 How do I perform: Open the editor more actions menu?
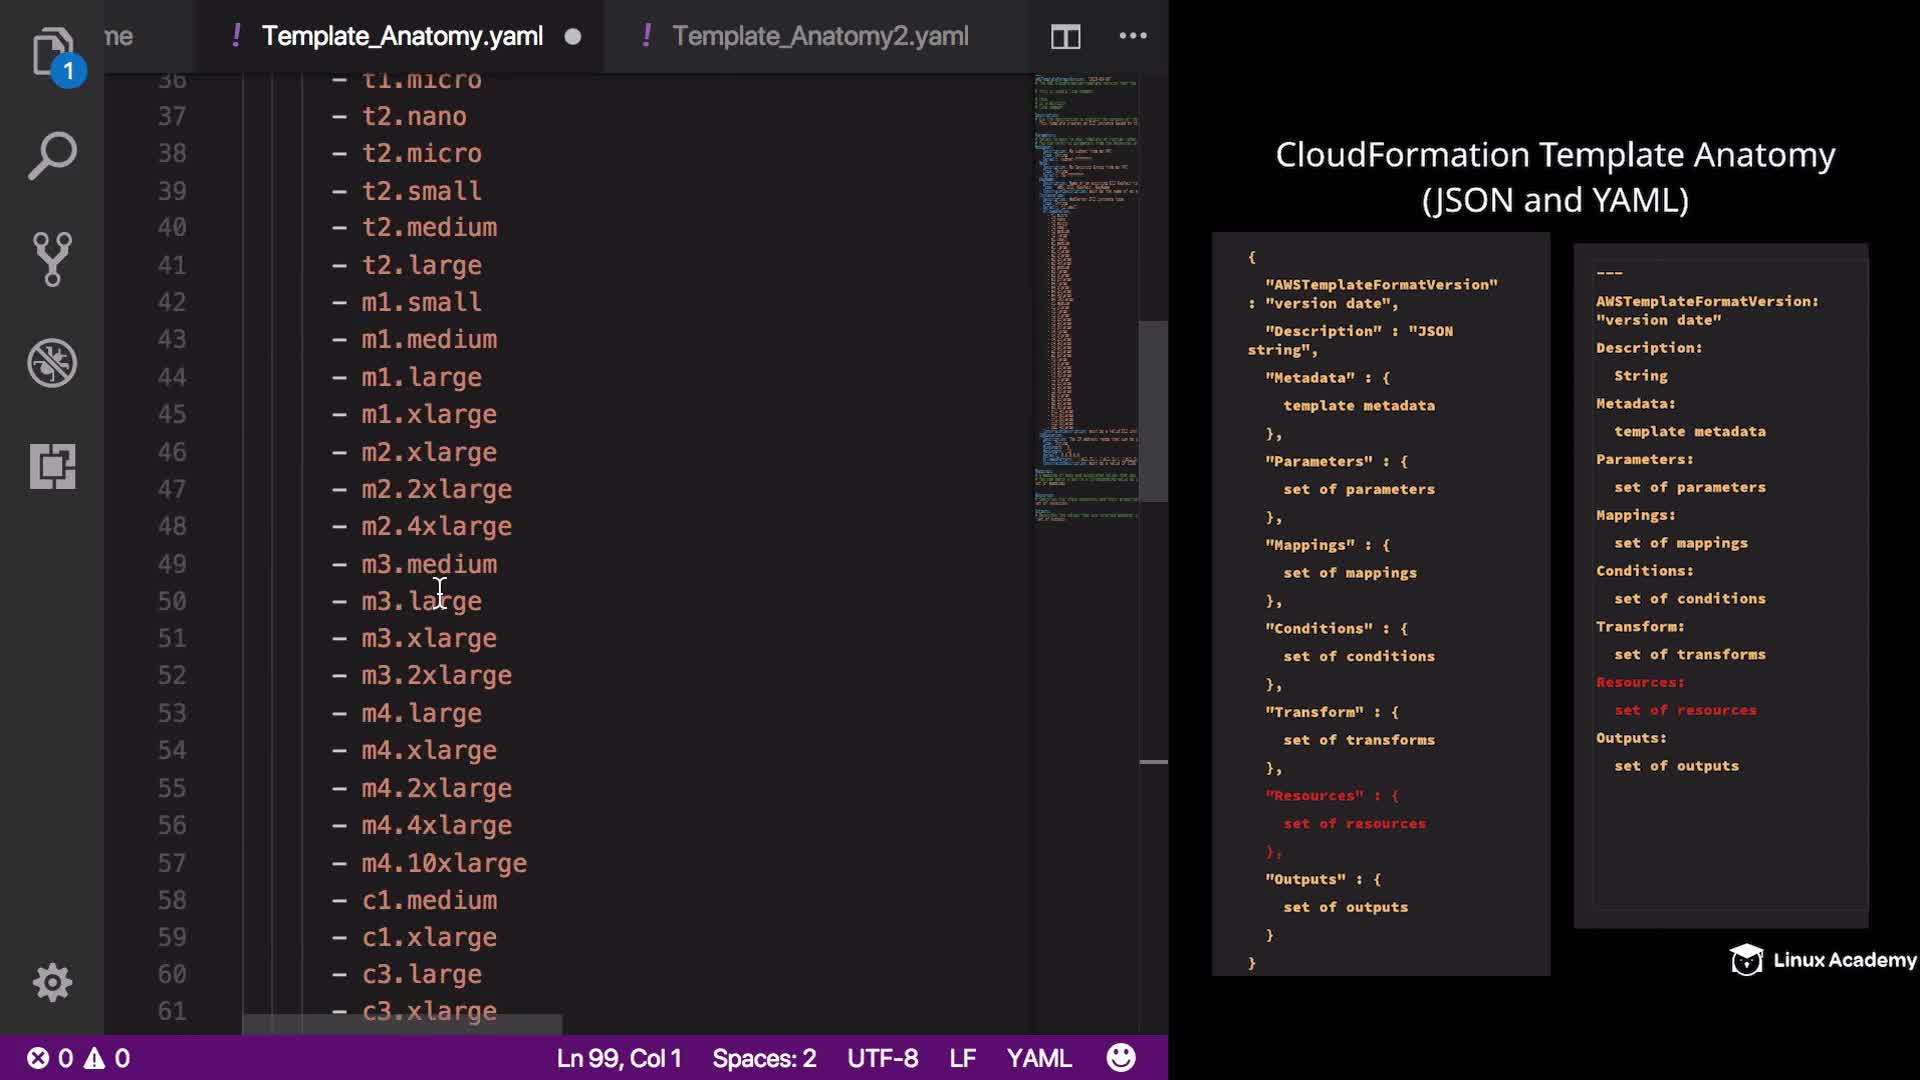coord(1132,36)
